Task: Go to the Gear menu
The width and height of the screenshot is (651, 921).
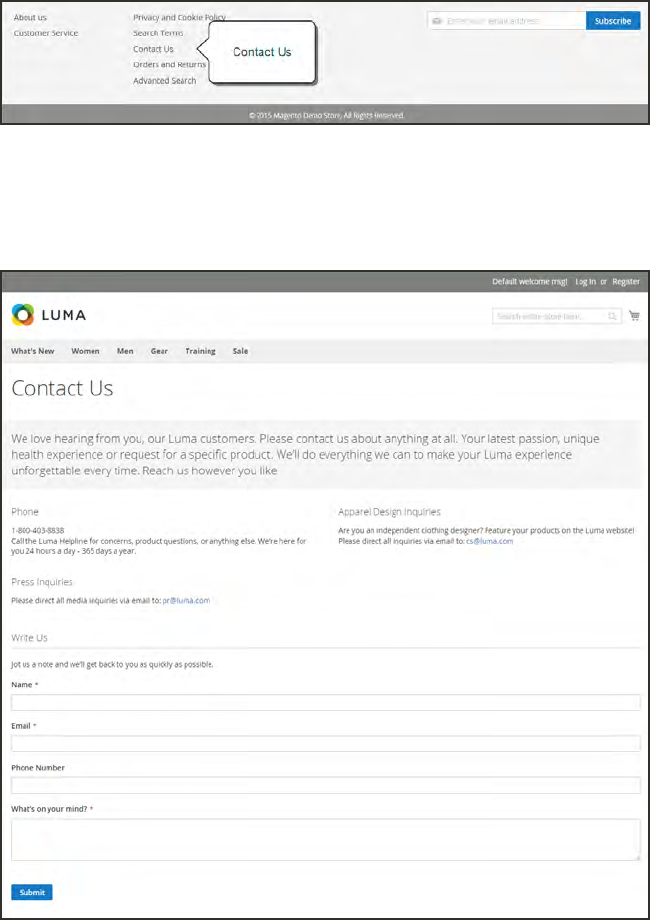Action: pos(159,351)
